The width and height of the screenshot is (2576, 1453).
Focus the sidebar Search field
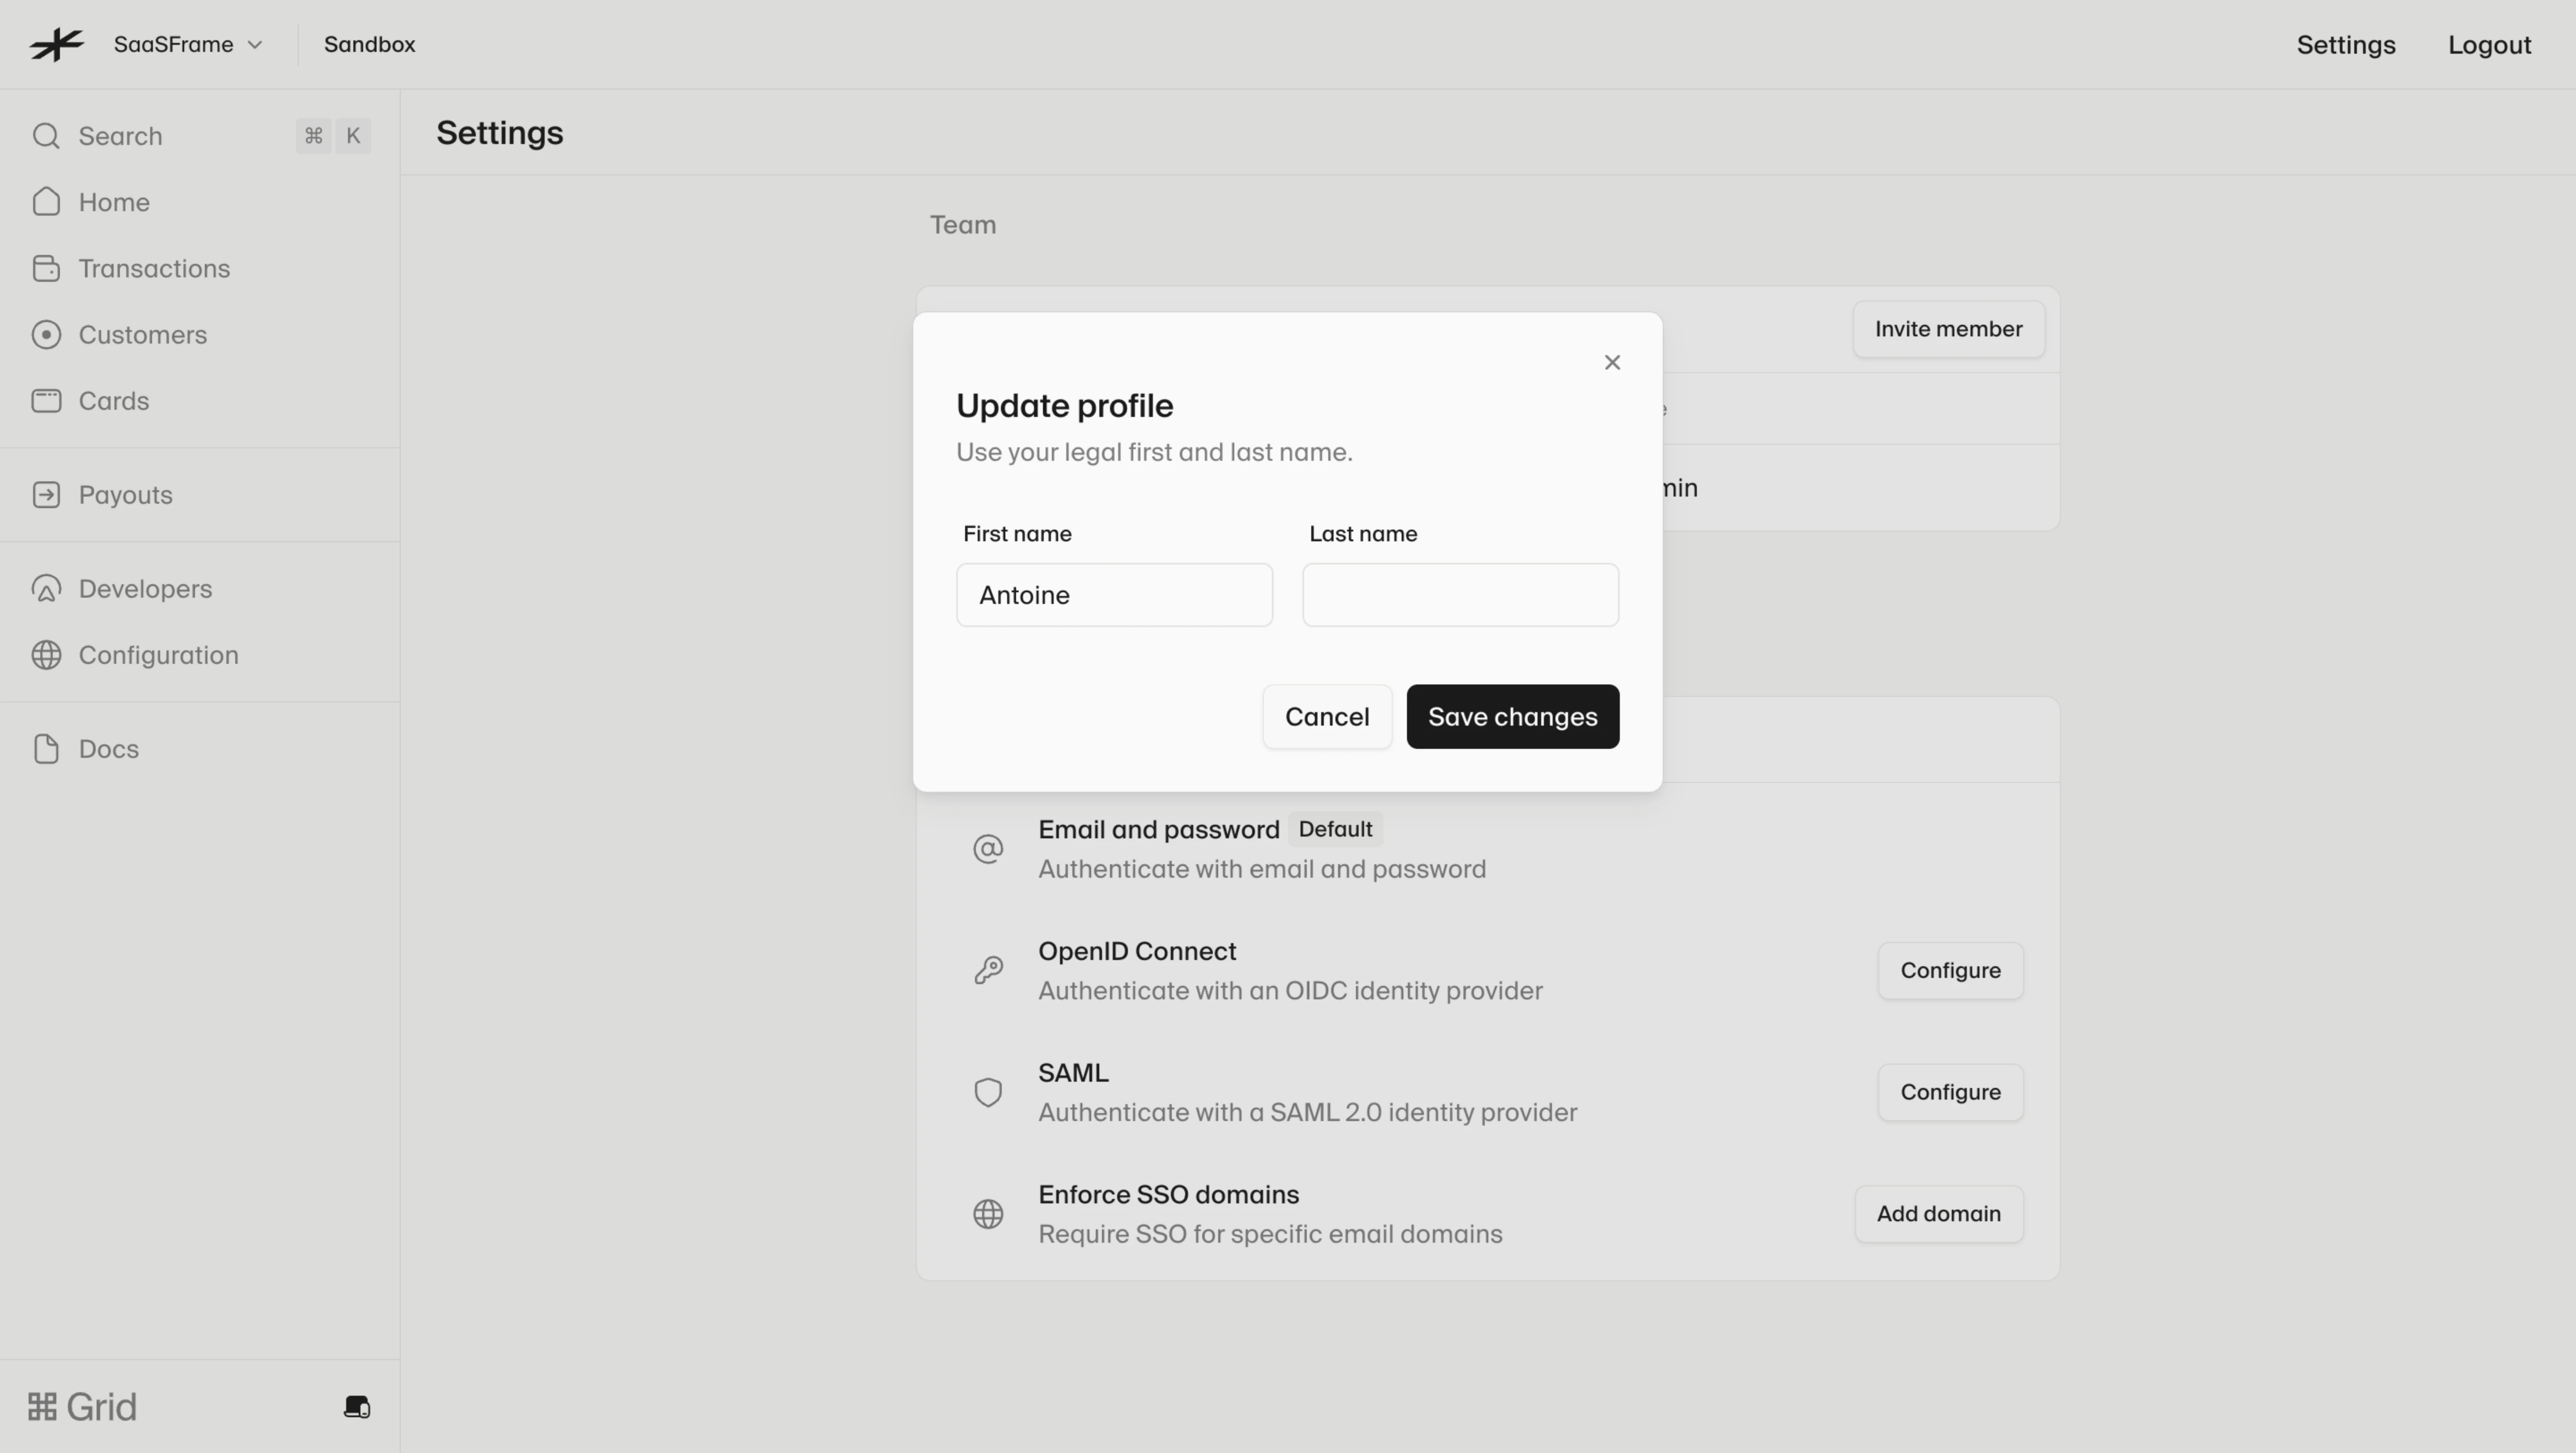pos(200,136)
